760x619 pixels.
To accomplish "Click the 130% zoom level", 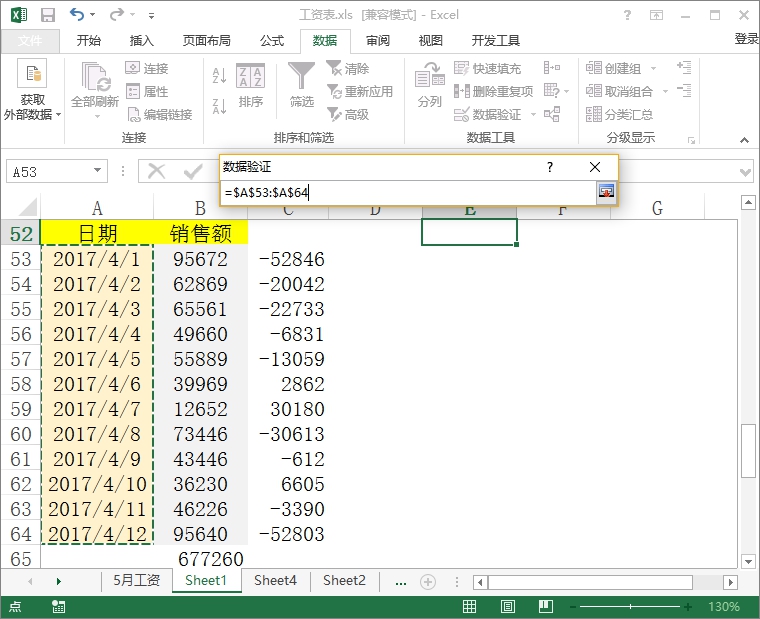I will point(724,606).
